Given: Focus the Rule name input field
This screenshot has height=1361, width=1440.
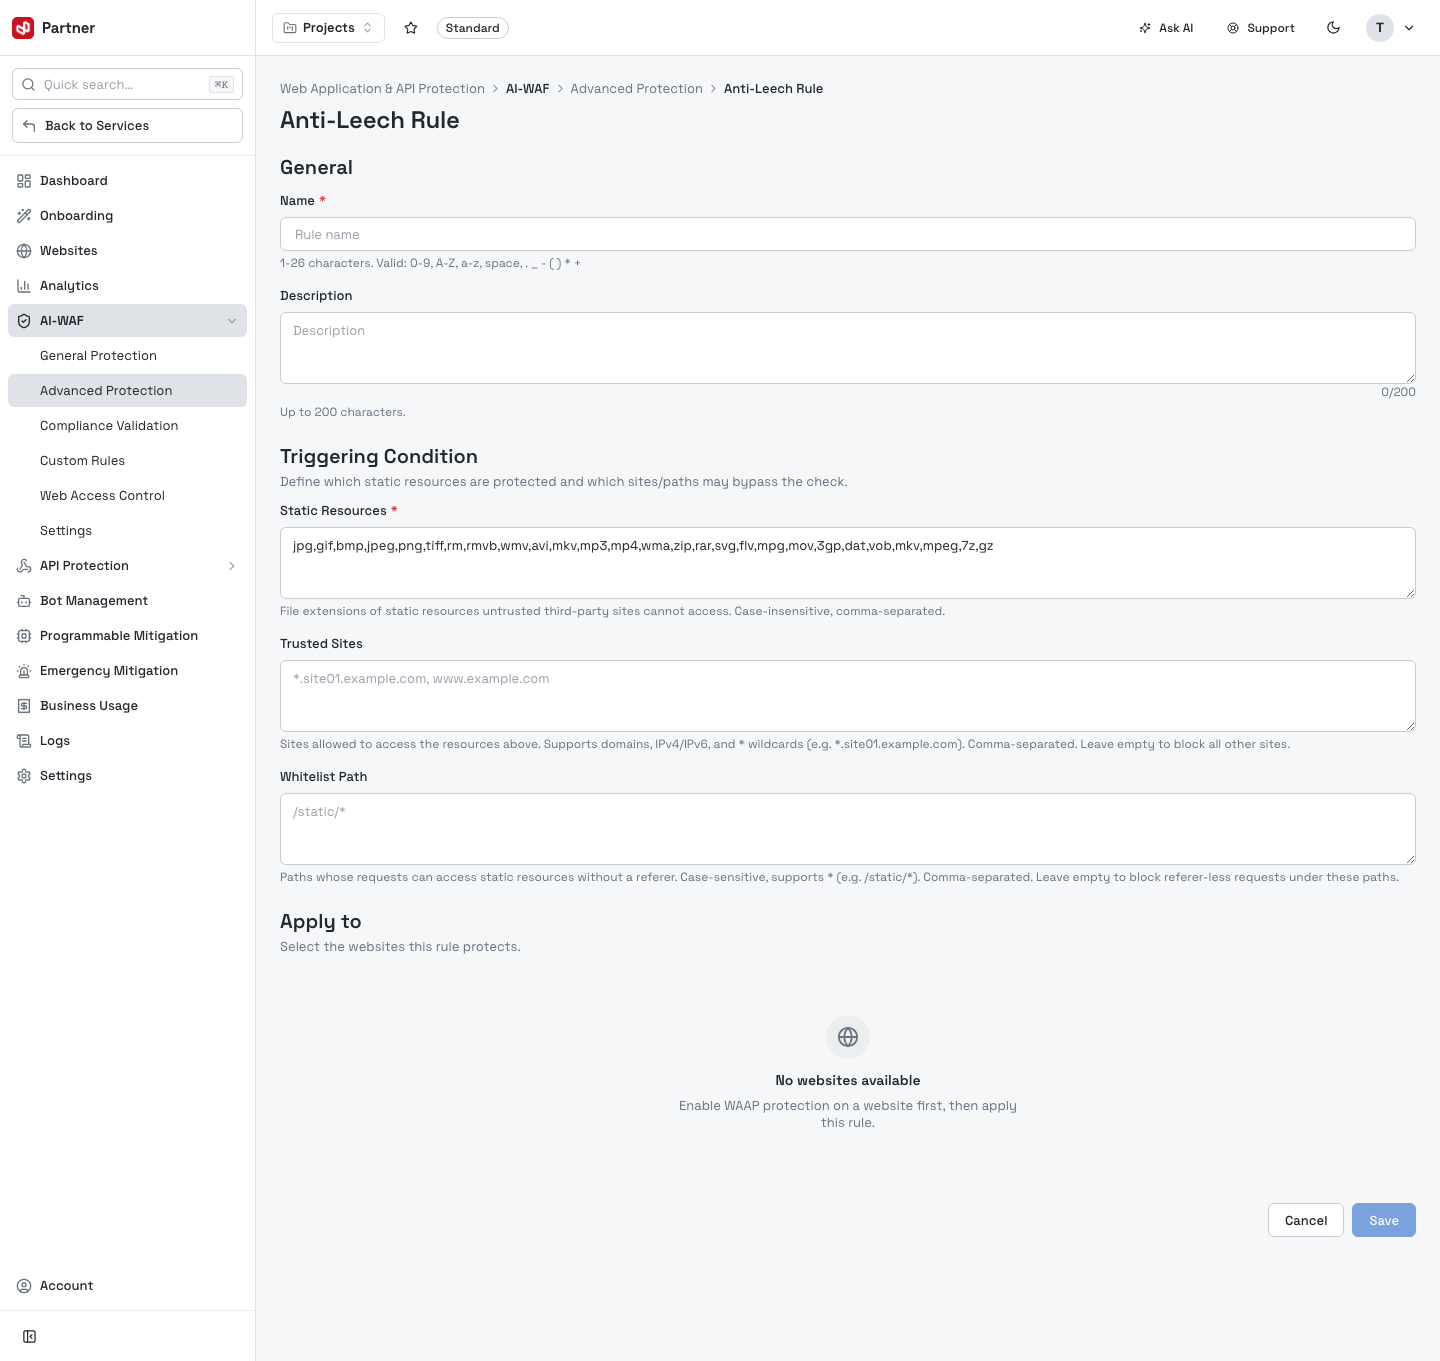Looking at the screenshot, I should tap(848, 234).
